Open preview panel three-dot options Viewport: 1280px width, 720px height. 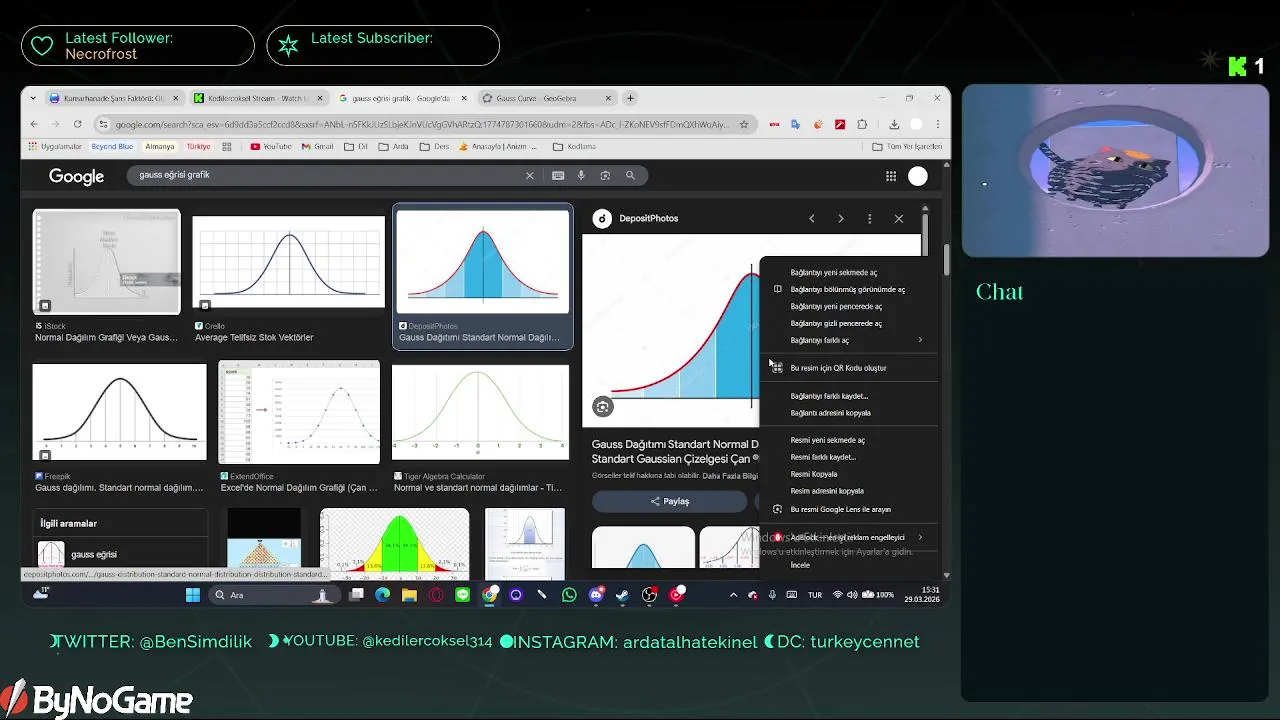(x=869, y=218)
